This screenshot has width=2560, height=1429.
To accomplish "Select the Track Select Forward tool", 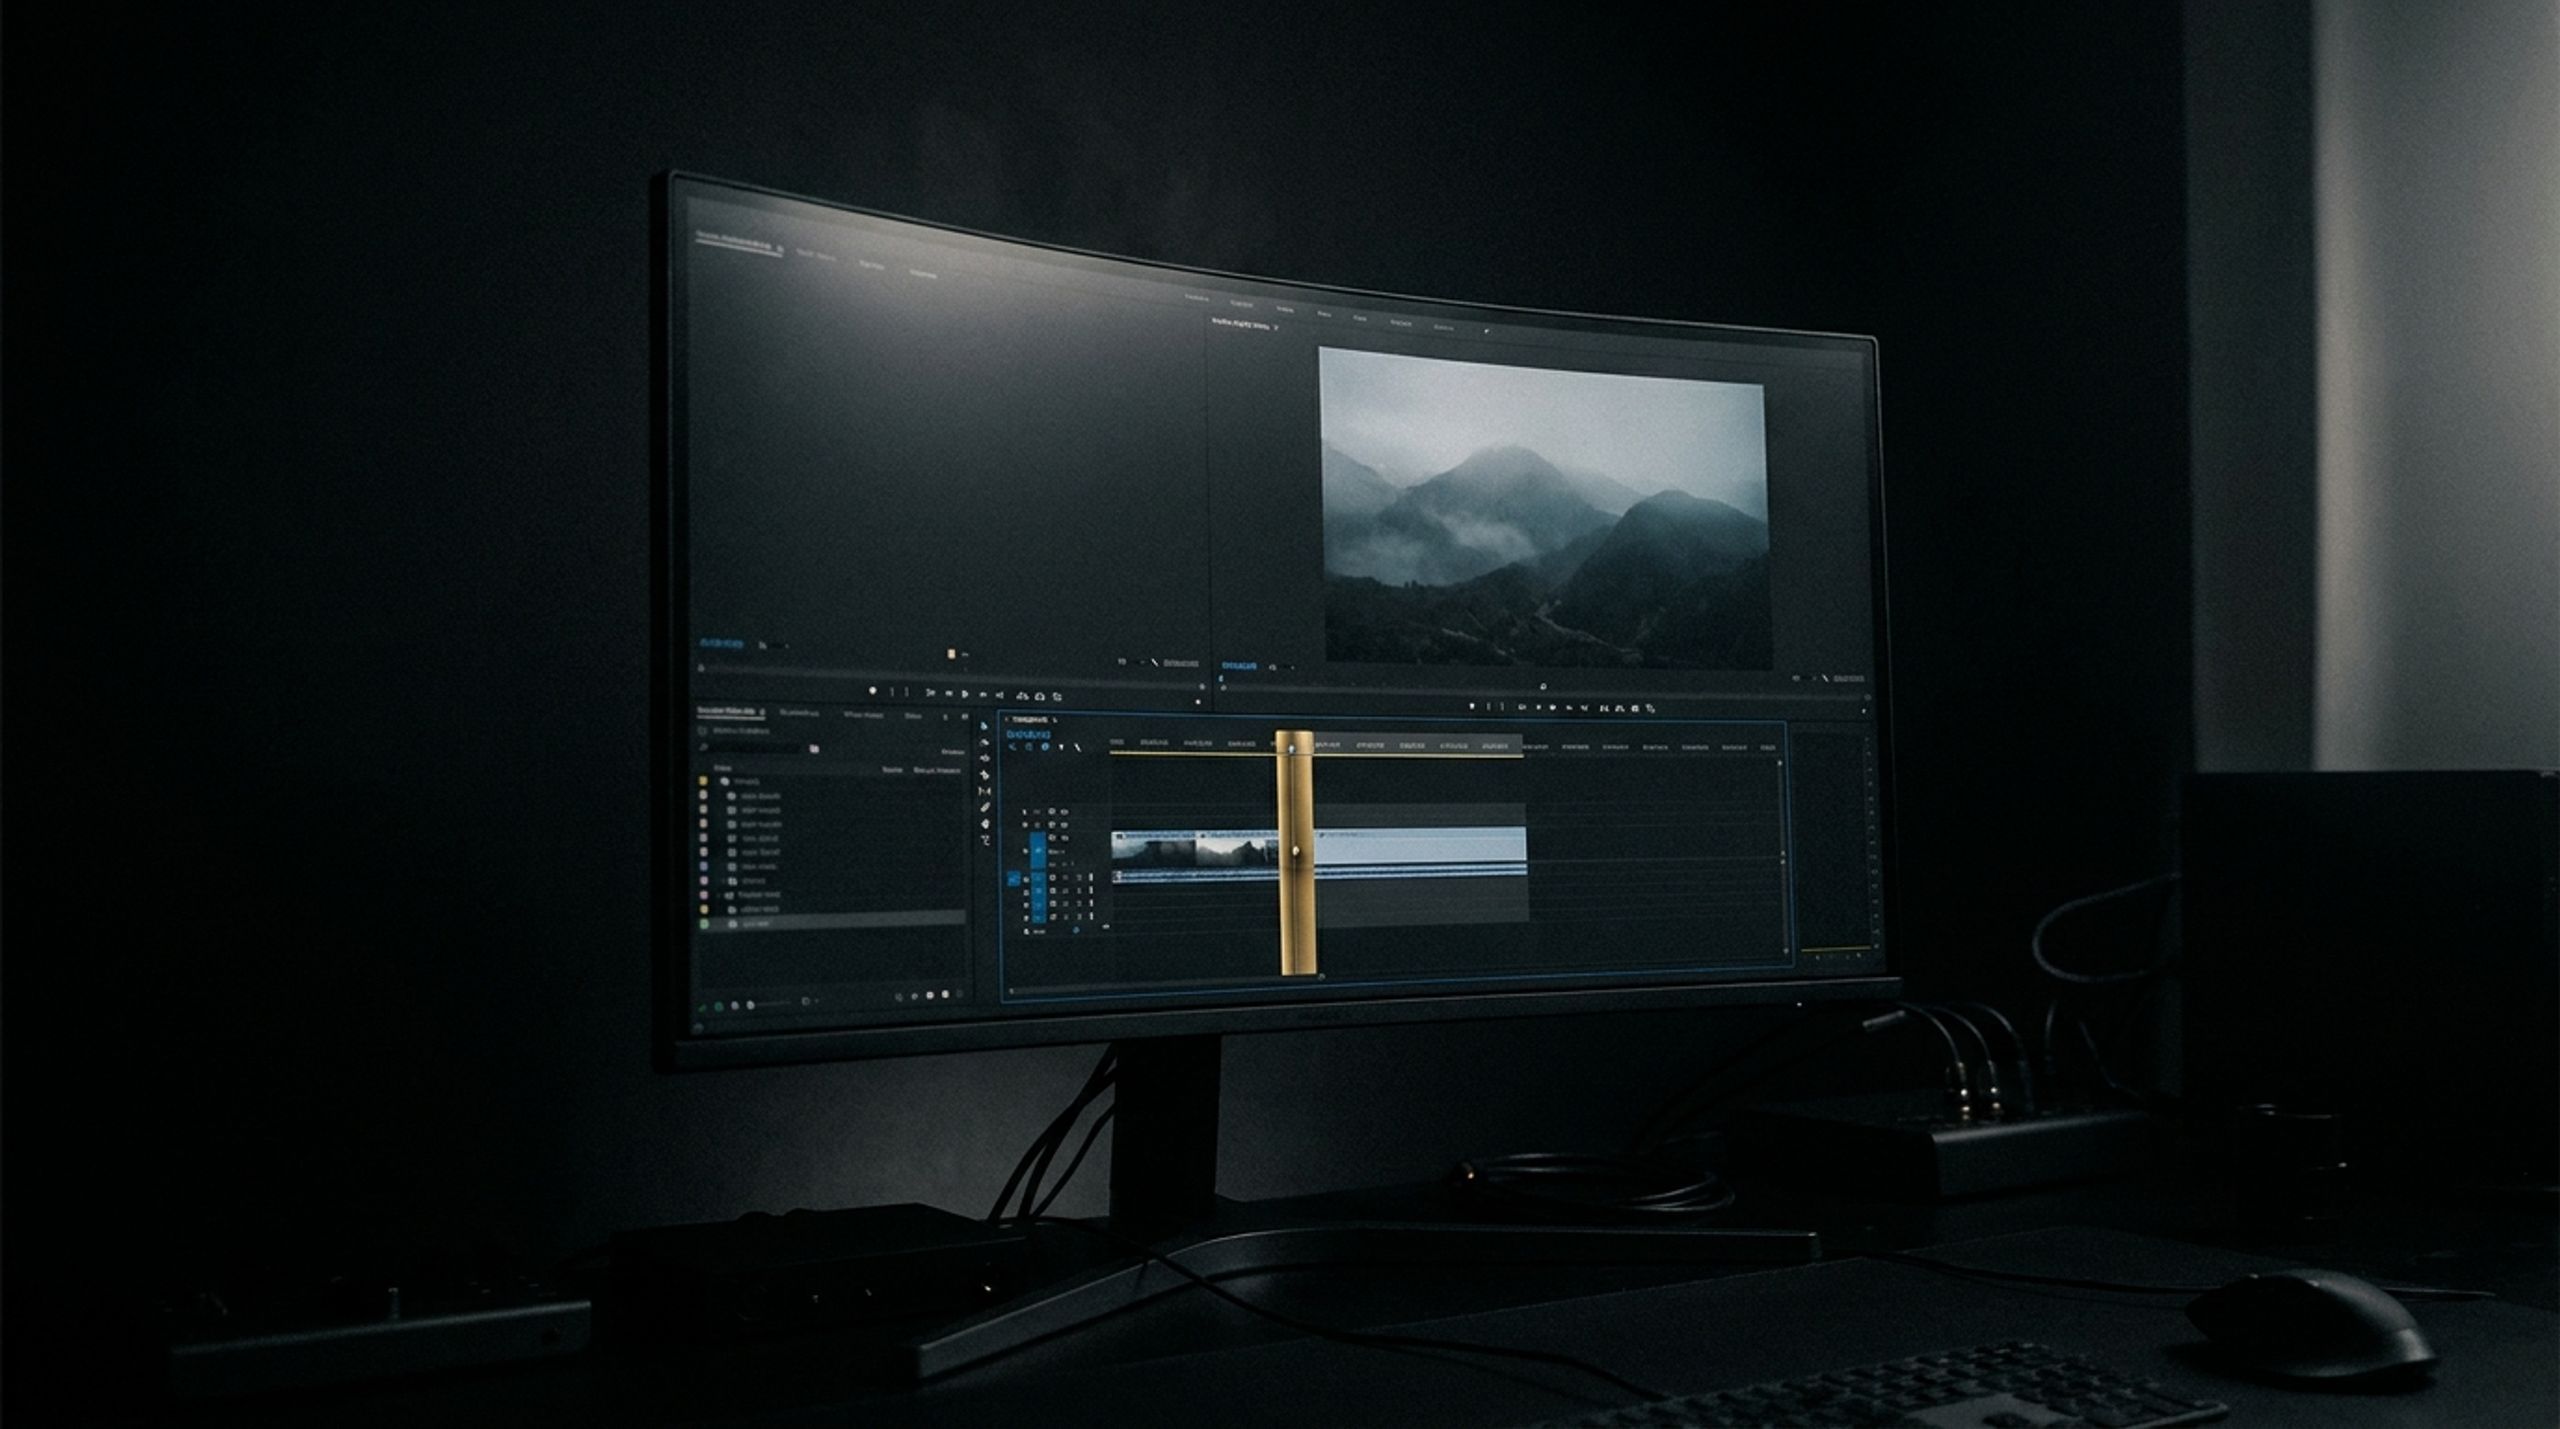I will pos(984,742).
